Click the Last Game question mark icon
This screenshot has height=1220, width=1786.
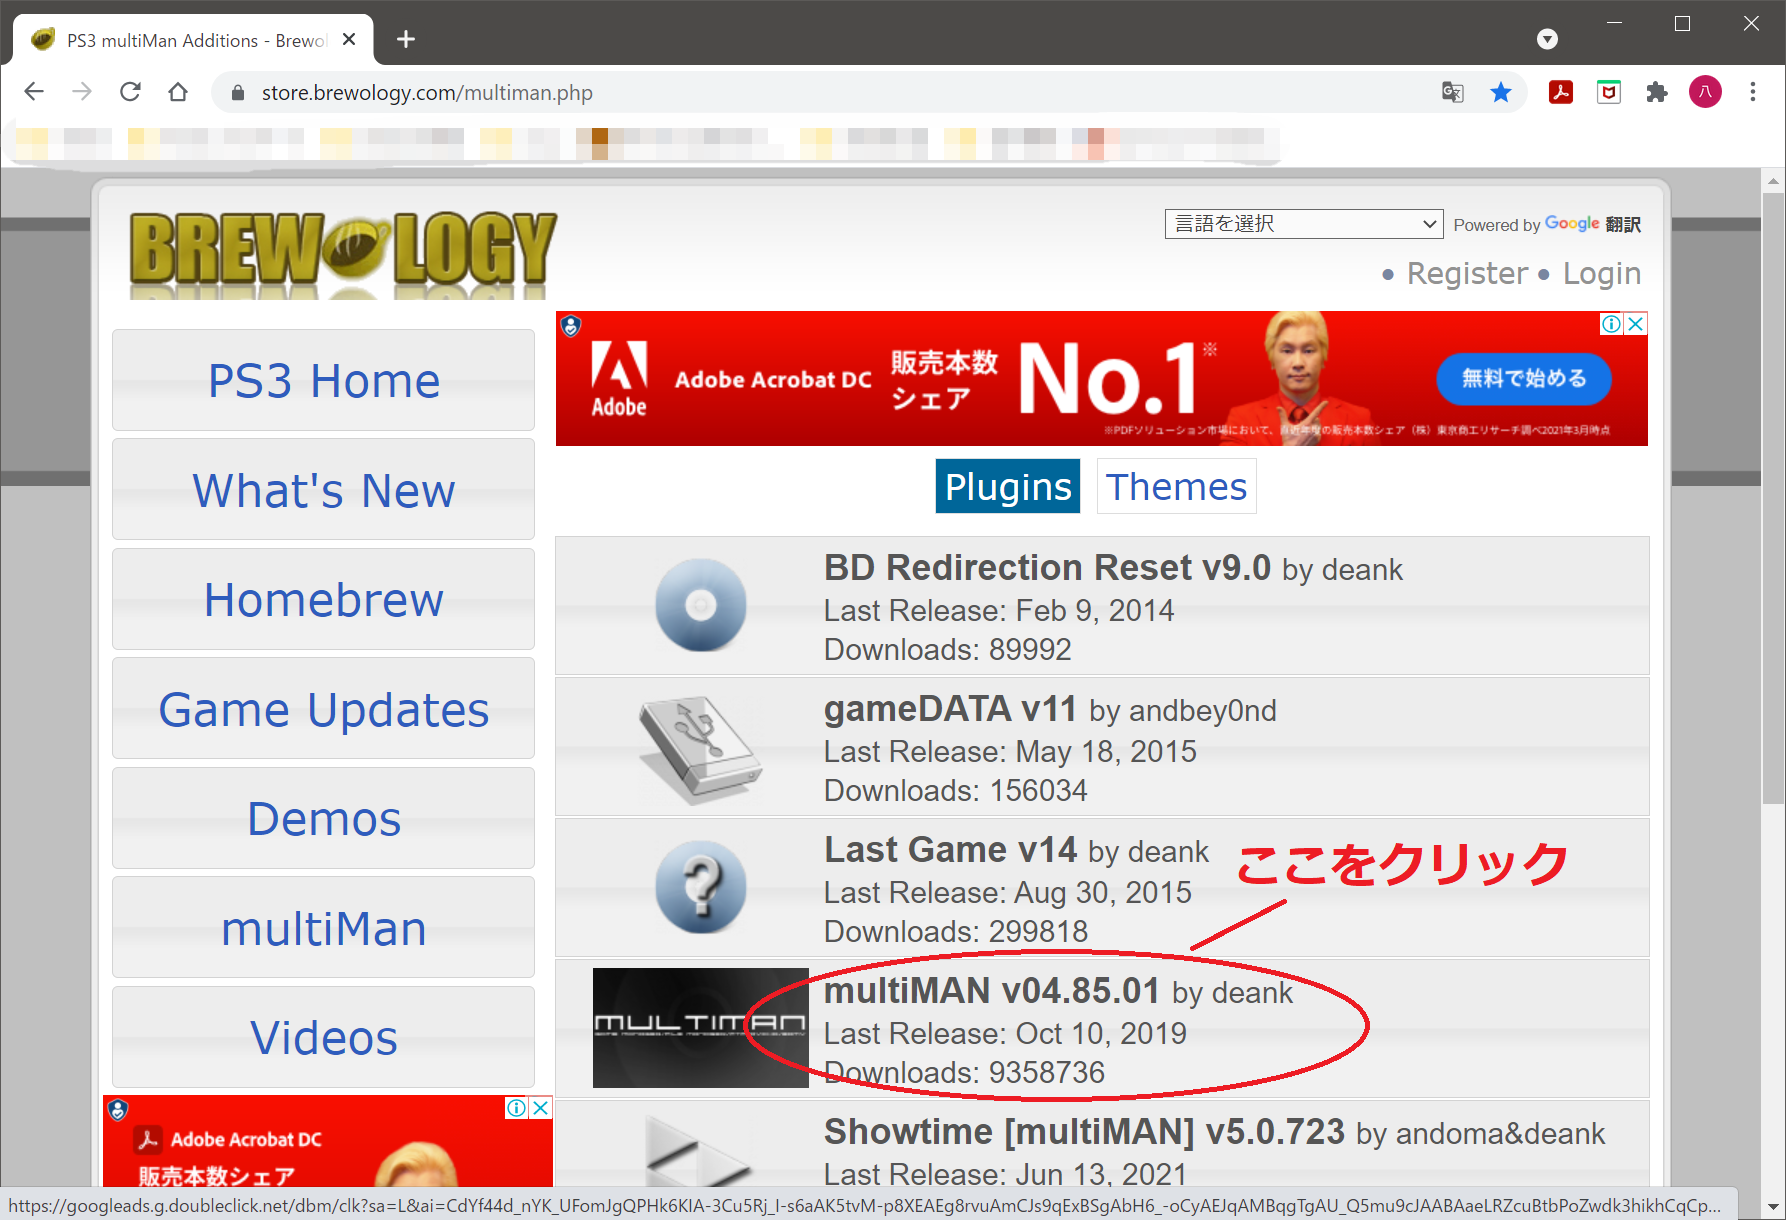pyautogui.click(x=700, y=887)
